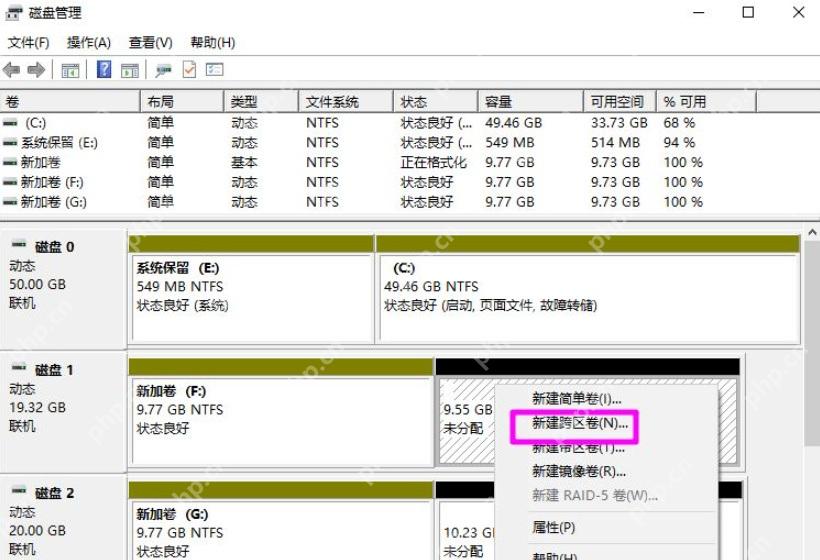The width and height of the screenshot is (820, 560).
Task: Sort by the 可用空间 column header
Action: pos(620,101)
